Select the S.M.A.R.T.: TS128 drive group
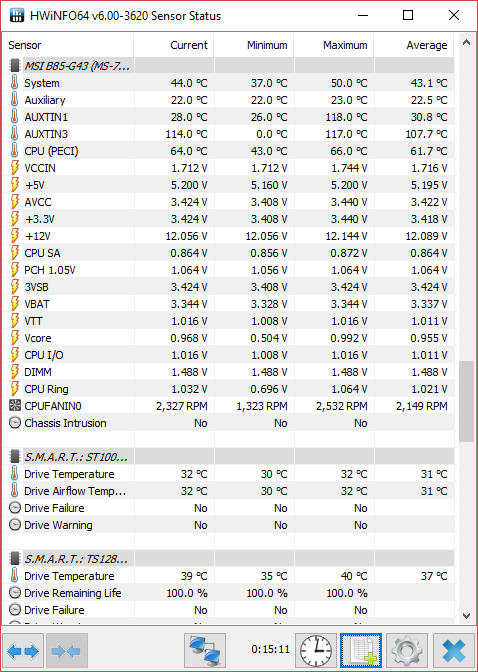This screenshot has height=672, width=478. click(231, 559)
